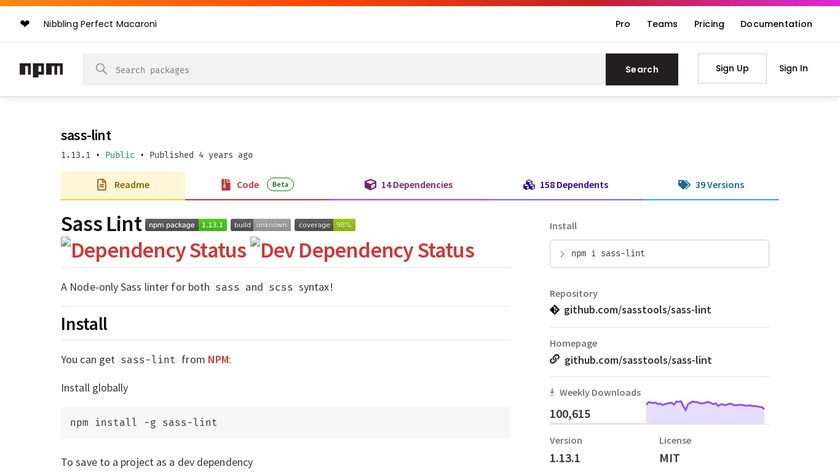Switch to the Code tab
The width and height of the screenshot is (840, 472).
pyautogui.click(x=257, y=185)
